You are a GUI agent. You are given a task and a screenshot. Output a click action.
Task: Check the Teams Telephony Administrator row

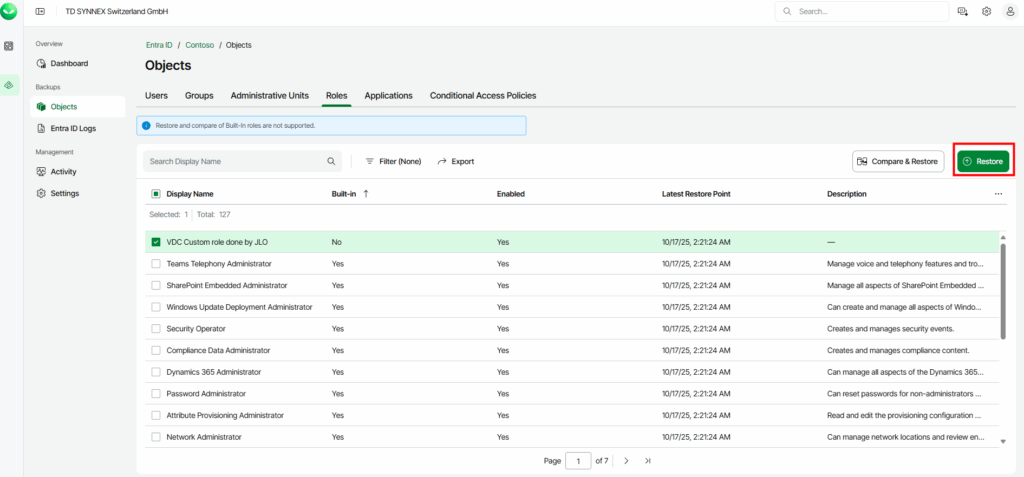(155, 264)
